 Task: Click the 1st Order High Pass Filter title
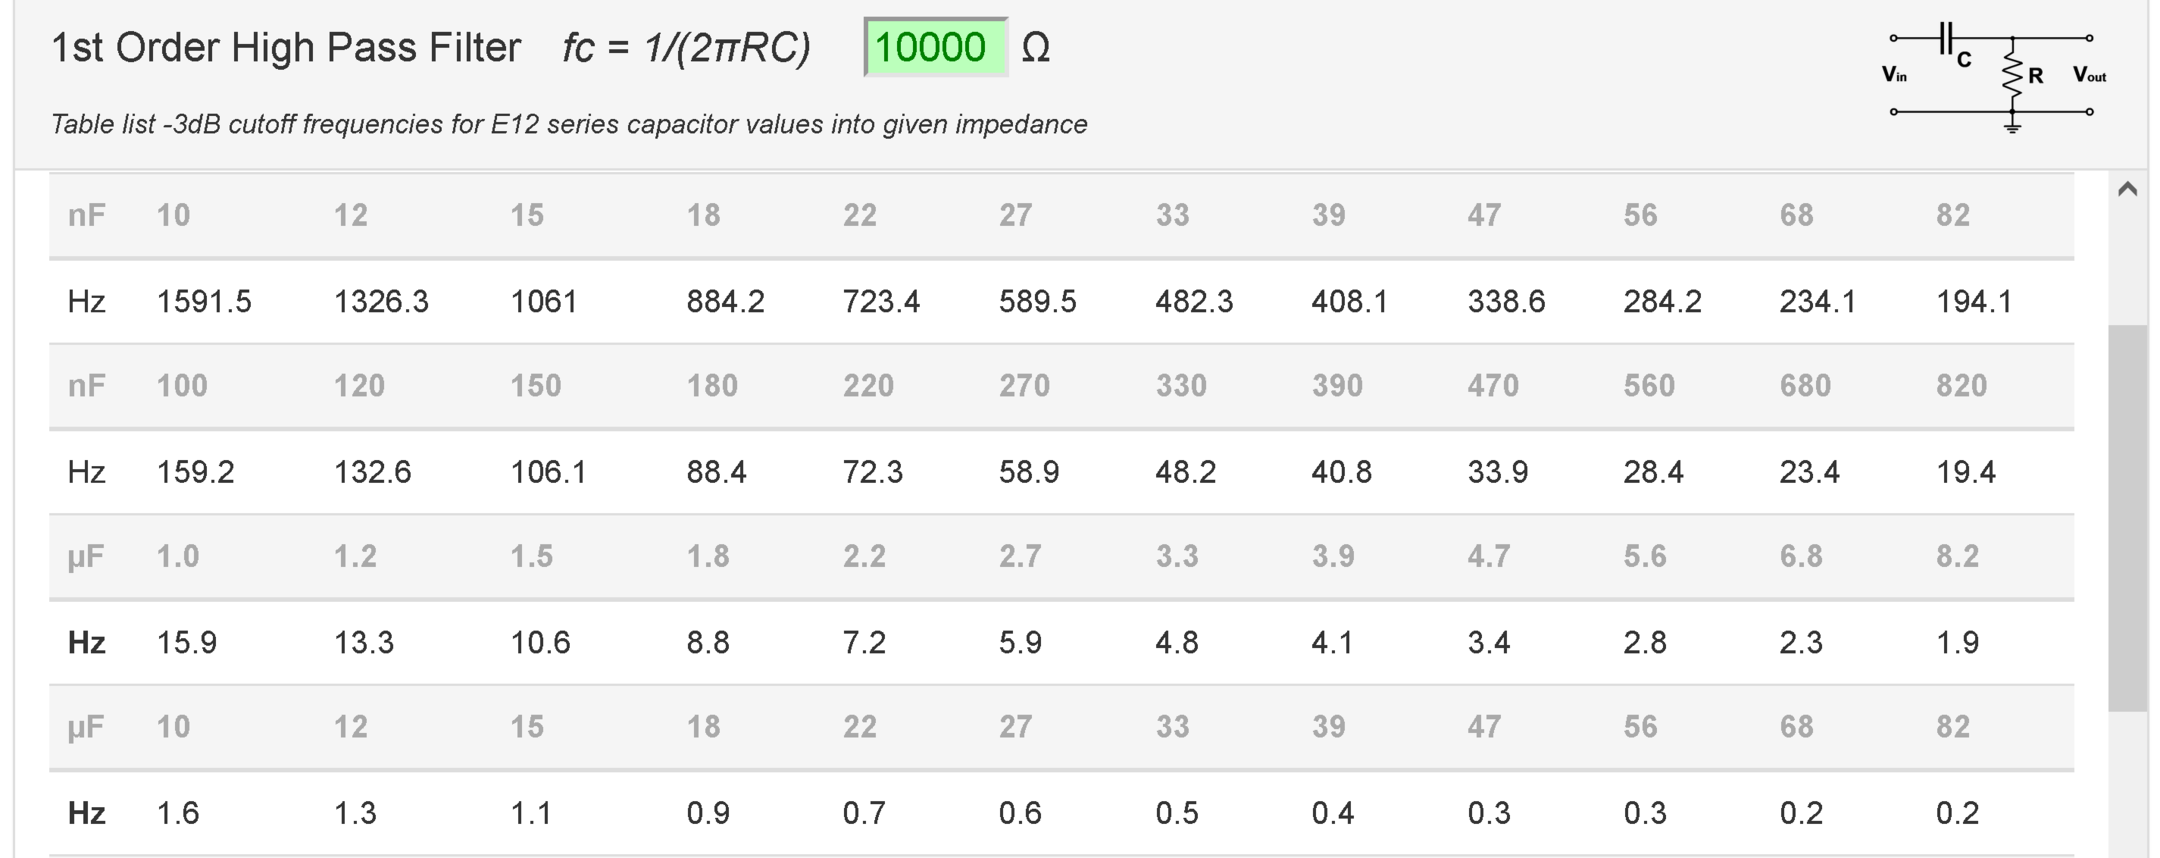click(286, 47)
